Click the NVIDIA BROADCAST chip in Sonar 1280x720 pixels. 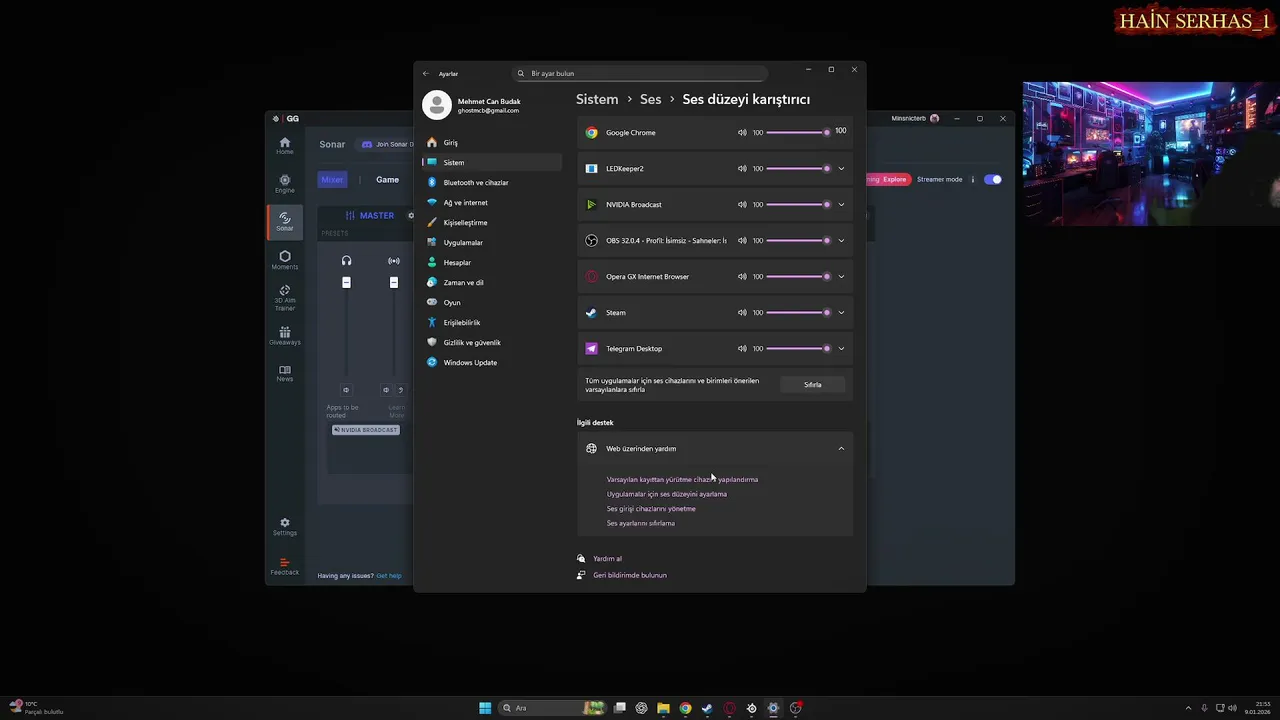(366, 430)
